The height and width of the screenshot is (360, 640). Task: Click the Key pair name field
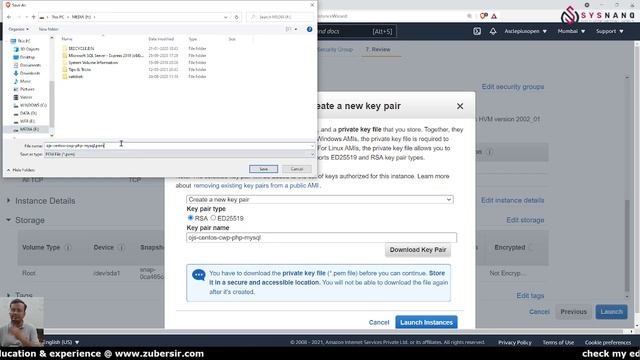coord(321,238)
